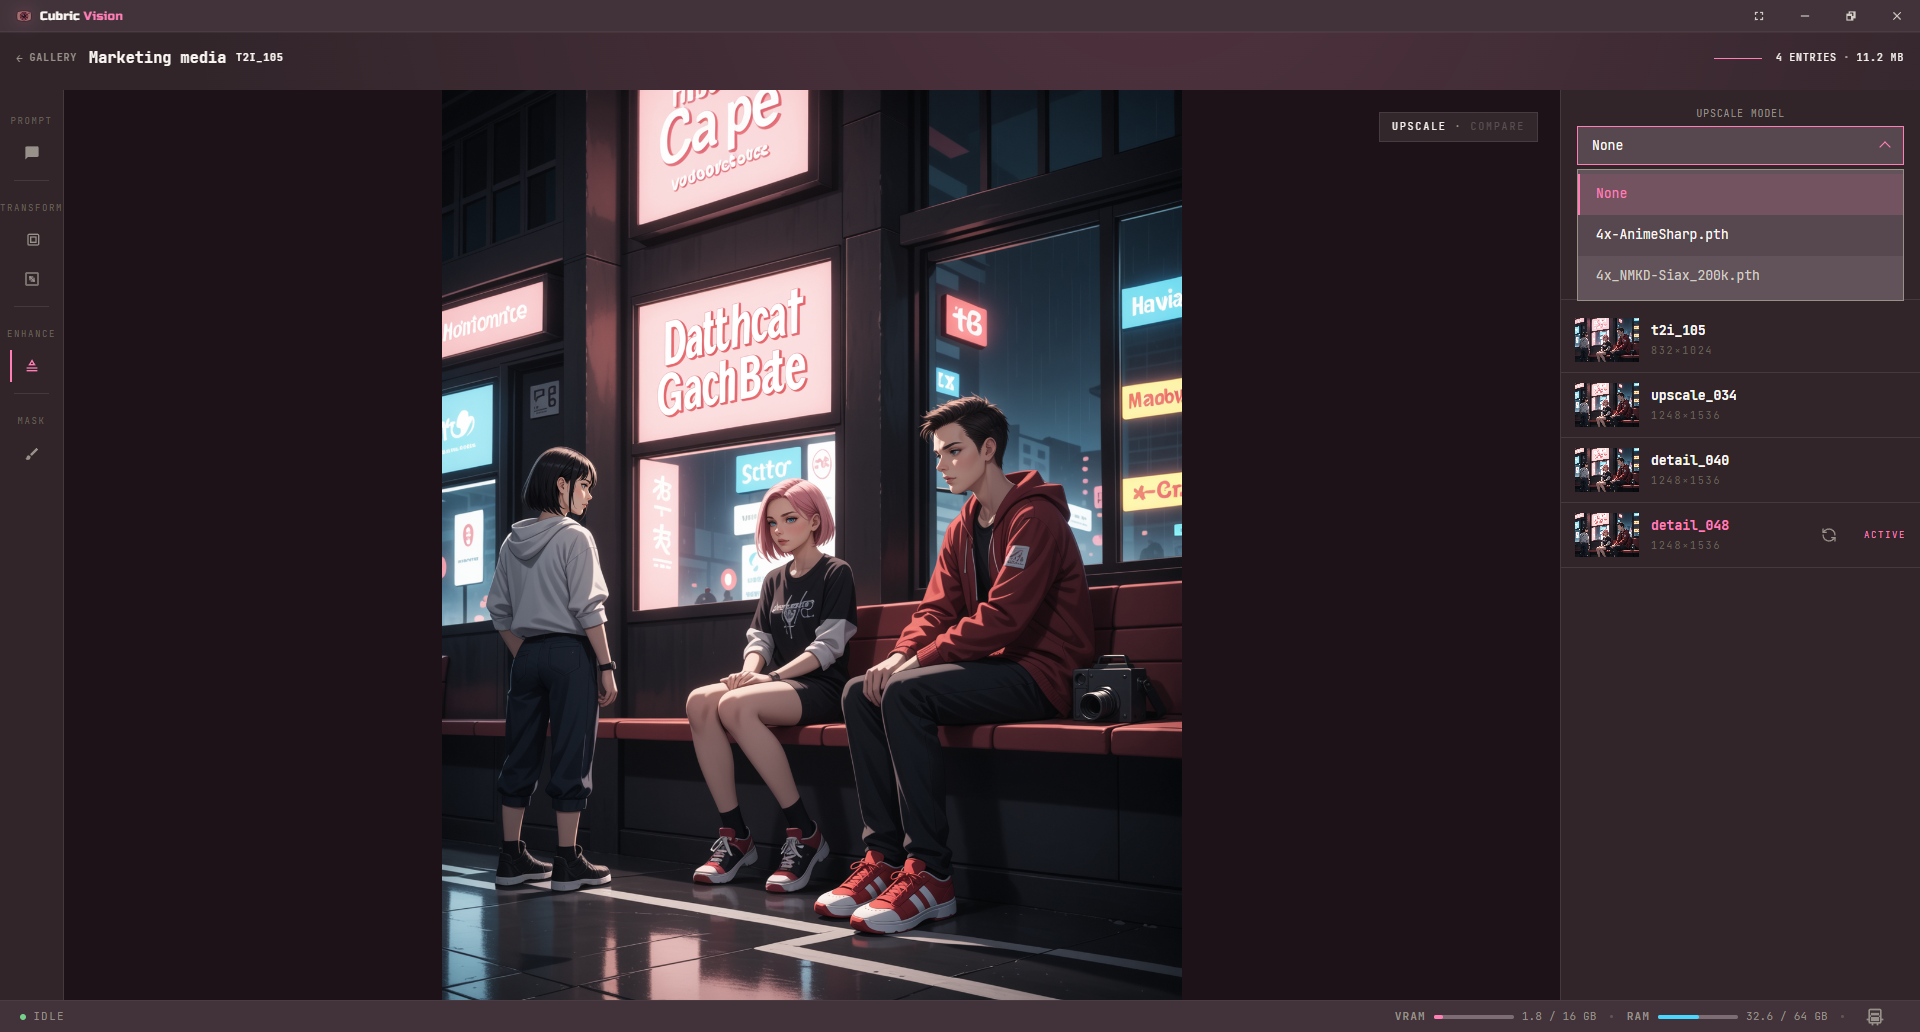
Task: Click the TRANSFORM section label
Action: tap(31, 208)
